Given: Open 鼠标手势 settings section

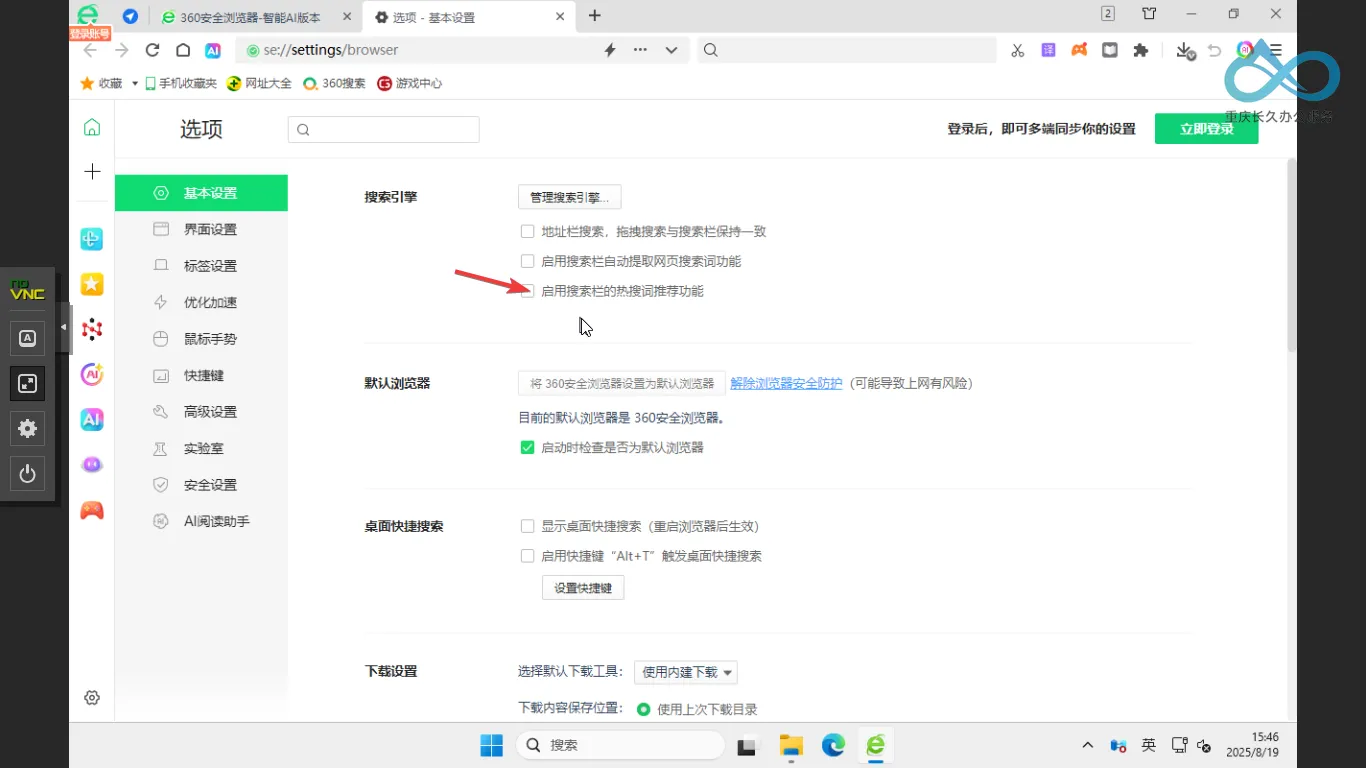Looking at the screenshot, I should tap(201, 339).
